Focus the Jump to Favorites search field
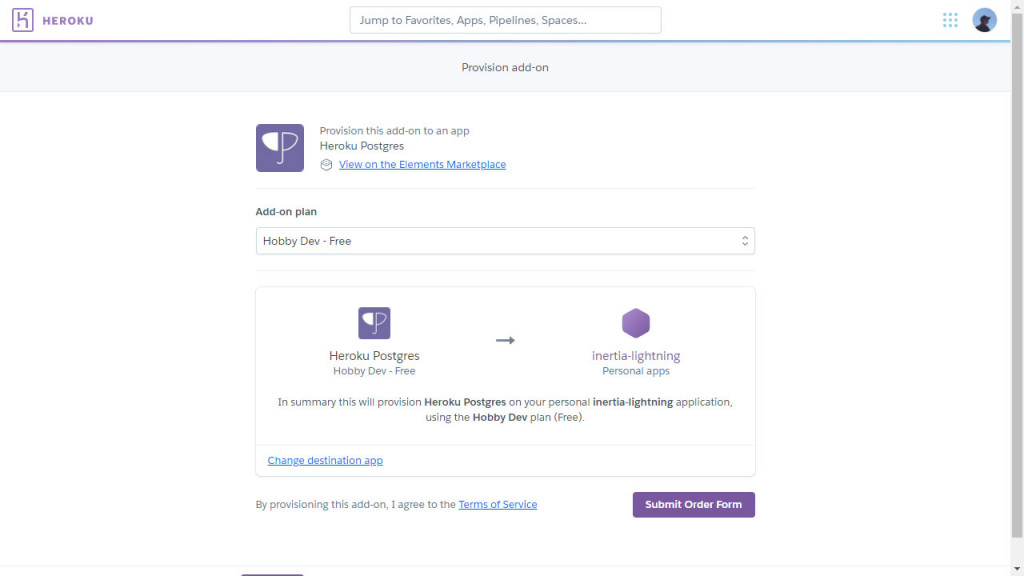This screenshot has height=576, width=1024. 505,20
